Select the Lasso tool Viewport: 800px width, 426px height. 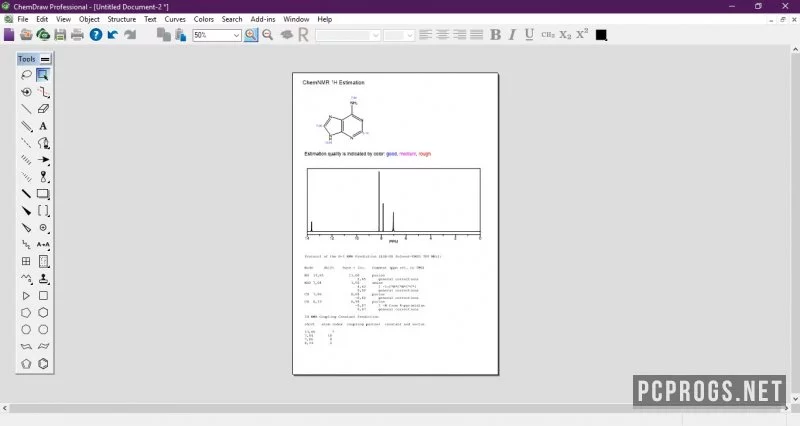pyautogui.click(x=26, y=75)
